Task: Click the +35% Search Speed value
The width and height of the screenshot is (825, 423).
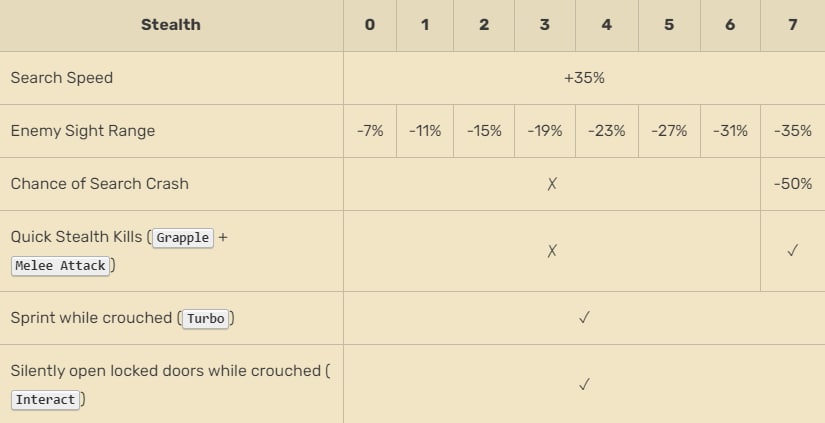Action: coord(584,78)
